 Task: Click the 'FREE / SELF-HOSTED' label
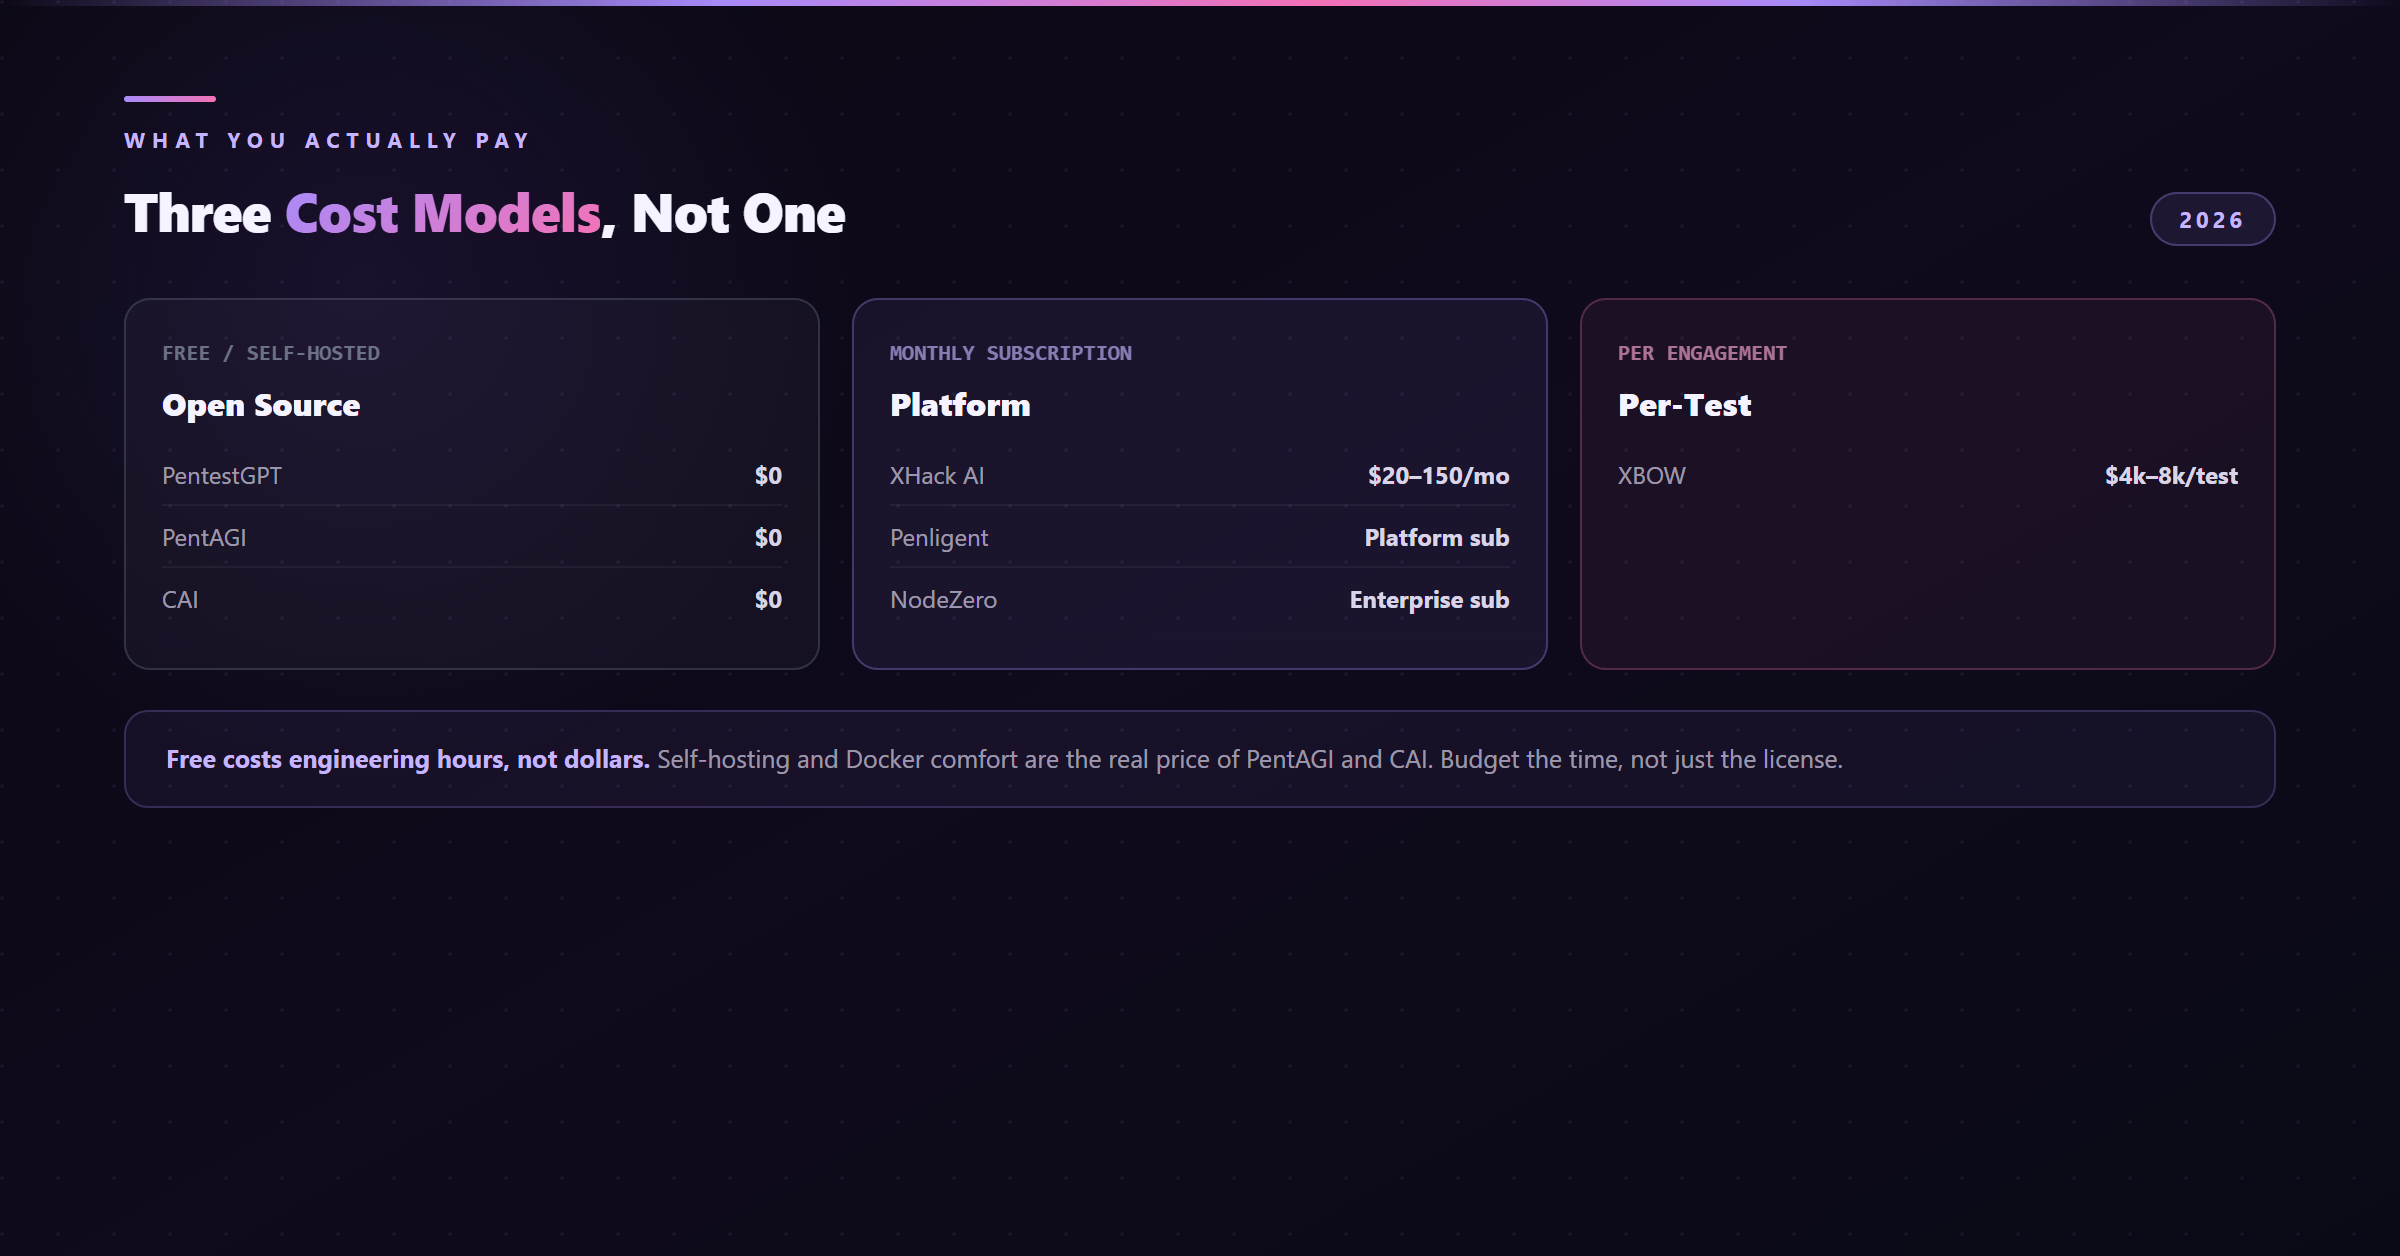[271, 353]
